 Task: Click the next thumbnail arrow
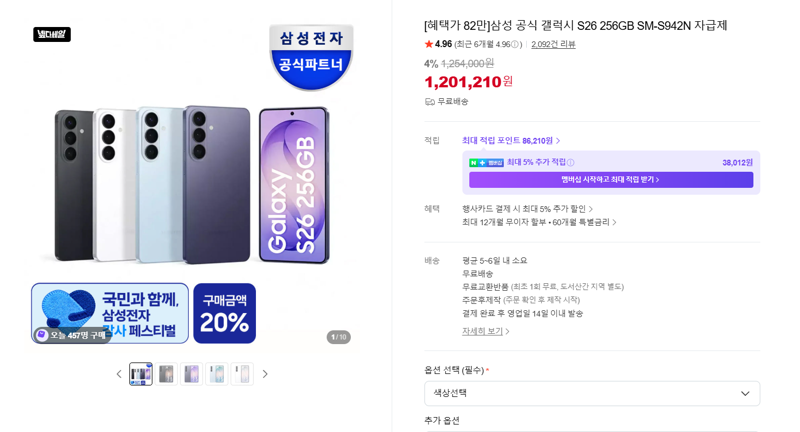click(265, 374)
